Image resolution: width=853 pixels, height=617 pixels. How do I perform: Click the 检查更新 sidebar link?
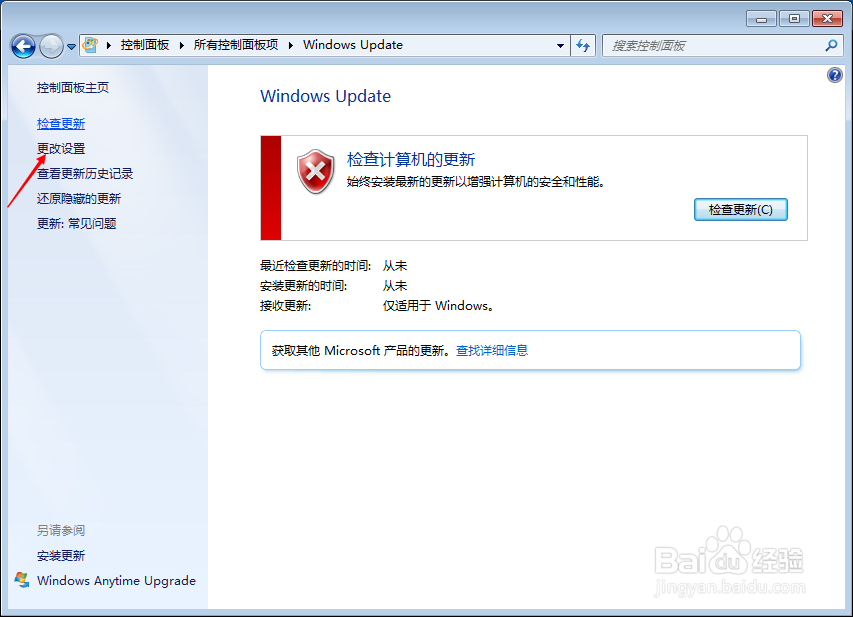61,124
